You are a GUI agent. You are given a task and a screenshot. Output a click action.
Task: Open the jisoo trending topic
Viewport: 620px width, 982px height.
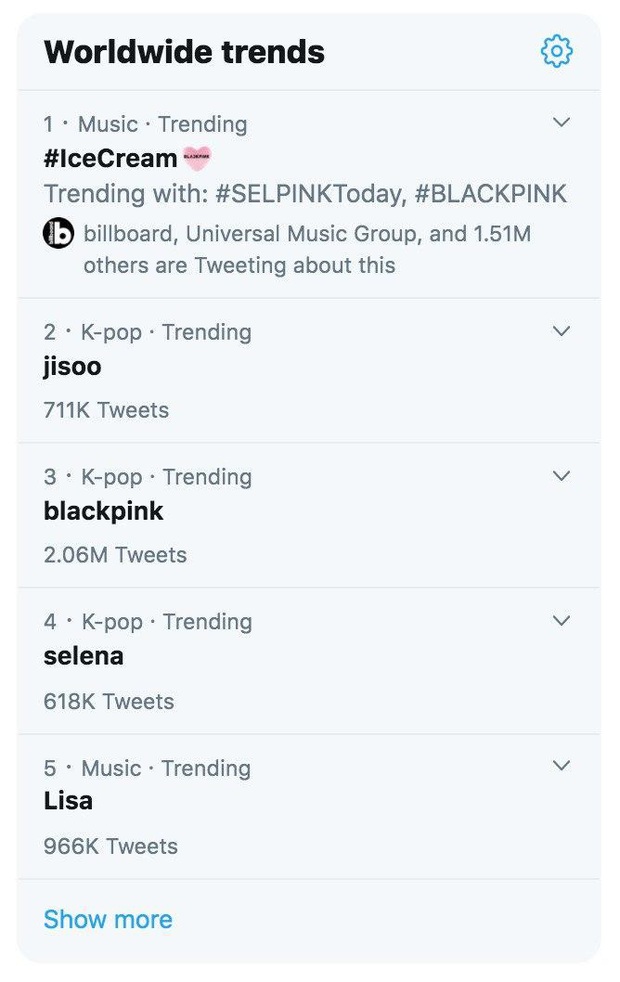click(x=70, y=366)
